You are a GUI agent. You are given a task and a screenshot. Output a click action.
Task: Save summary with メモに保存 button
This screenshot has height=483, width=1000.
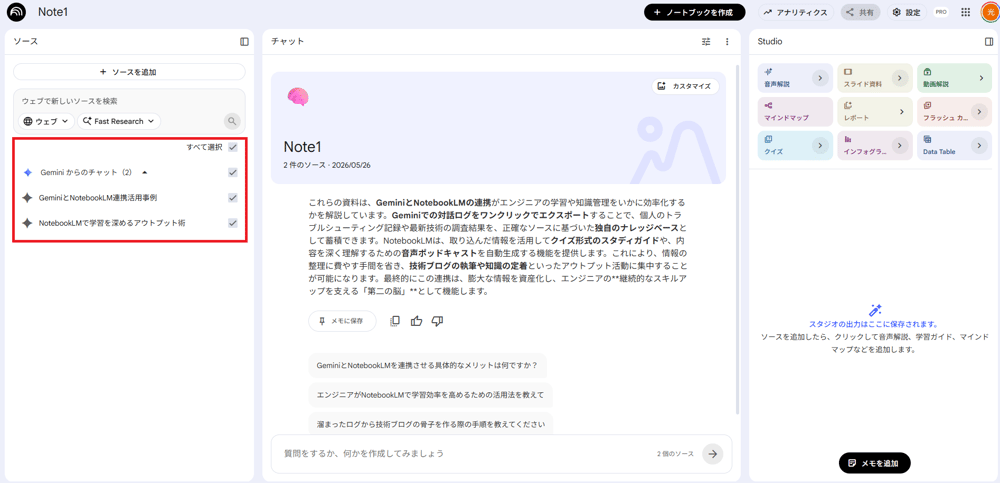(x=342, y=321)
